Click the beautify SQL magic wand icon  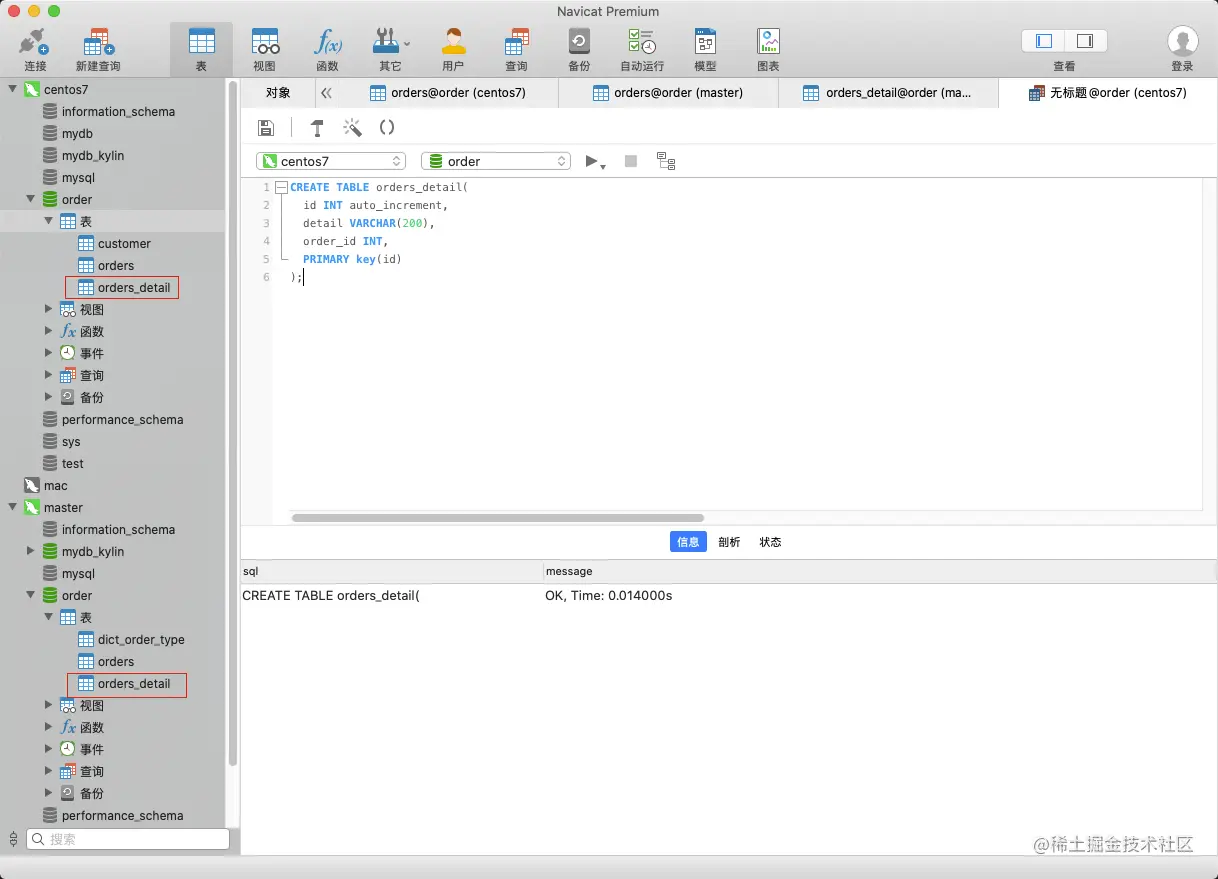pos(352,127)
